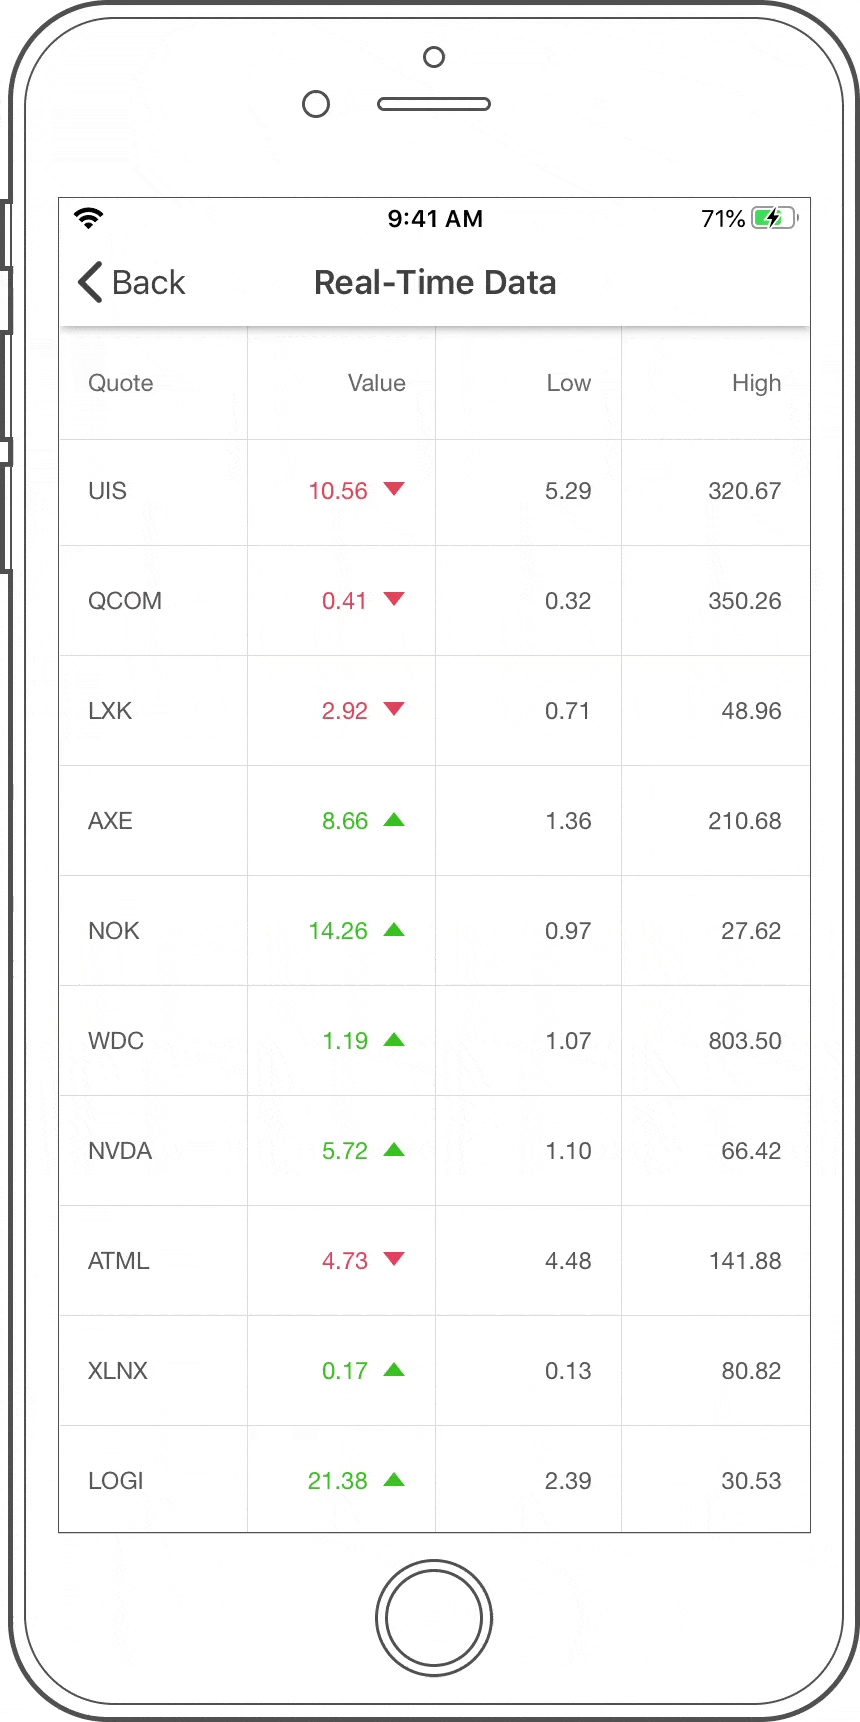Tap the green up arrow in AXE row

pos(394,820)
